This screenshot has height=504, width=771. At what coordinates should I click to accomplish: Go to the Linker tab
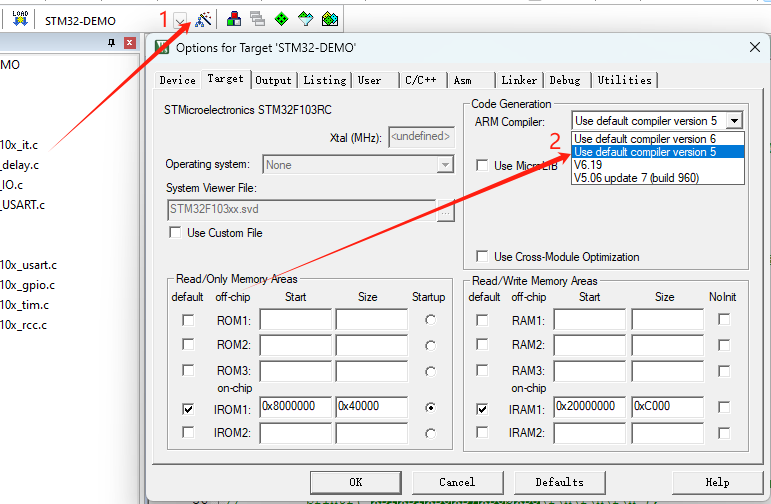(519, 80)
